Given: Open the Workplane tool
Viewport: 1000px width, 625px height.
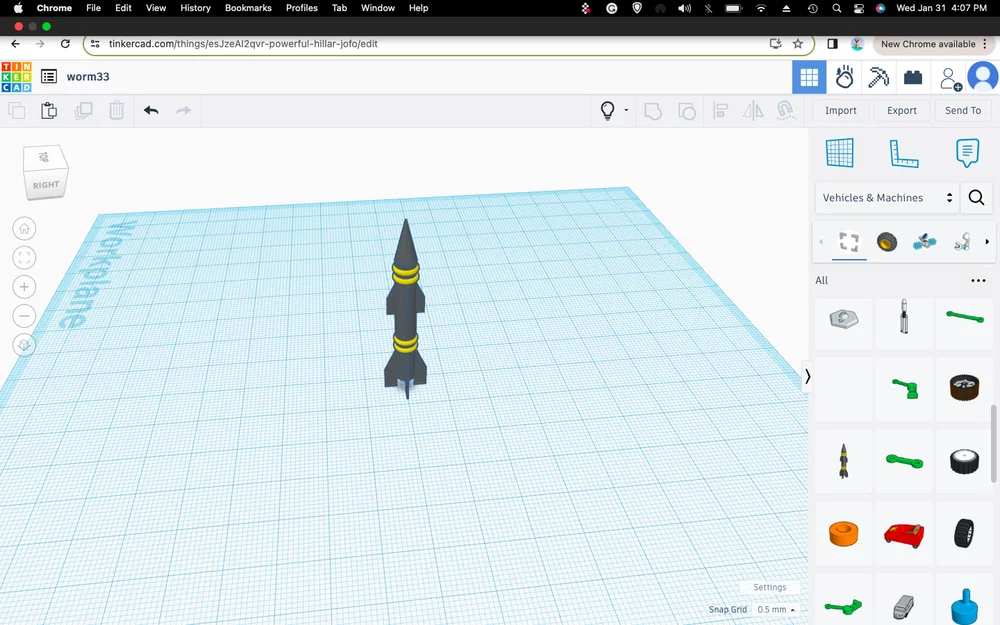Looking at the screenshot, I should [x=840, y=153].
